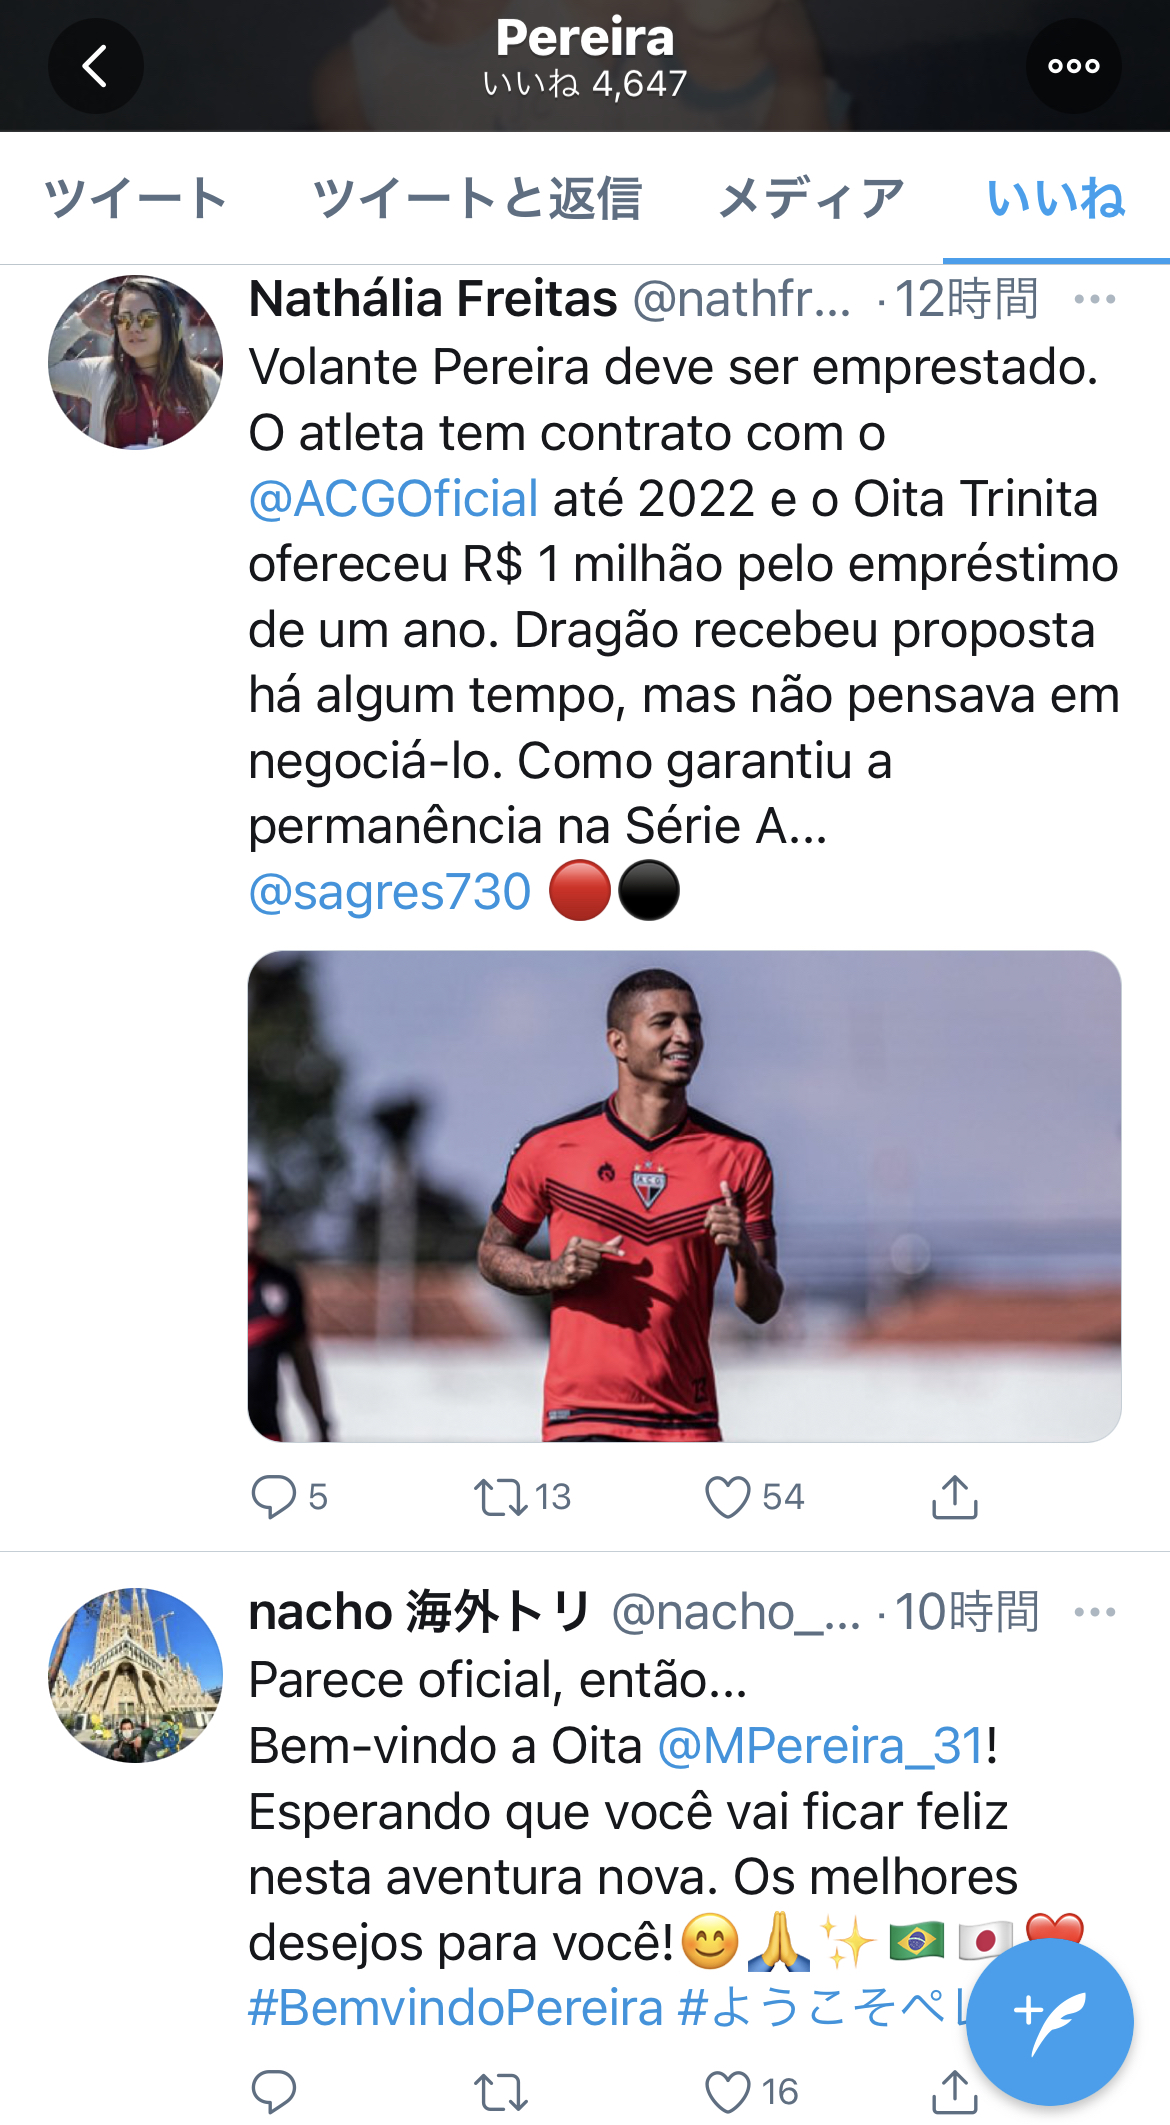The image size is (1170, 2125).
Task: Toggle like on Nathália Freitas's tweet
Action: (x=728, y=1497)
